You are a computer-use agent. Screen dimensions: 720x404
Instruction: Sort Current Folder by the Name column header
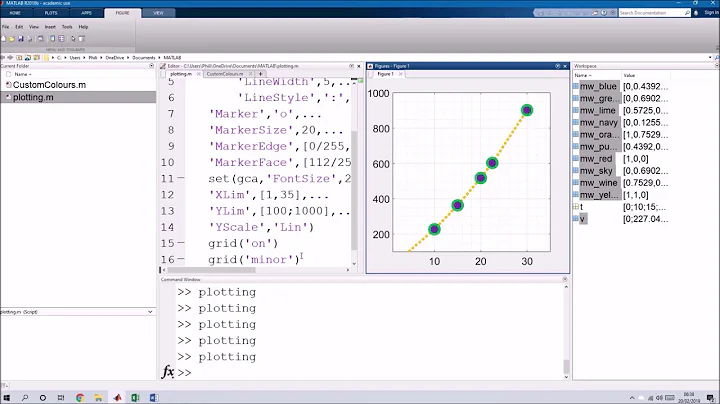coord(21,74)
